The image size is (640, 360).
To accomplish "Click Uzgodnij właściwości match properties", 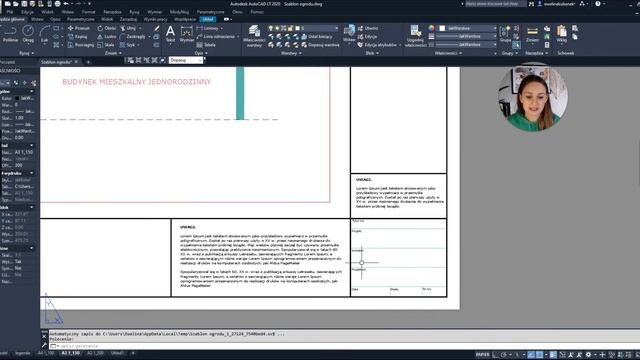I will [415, 36].
